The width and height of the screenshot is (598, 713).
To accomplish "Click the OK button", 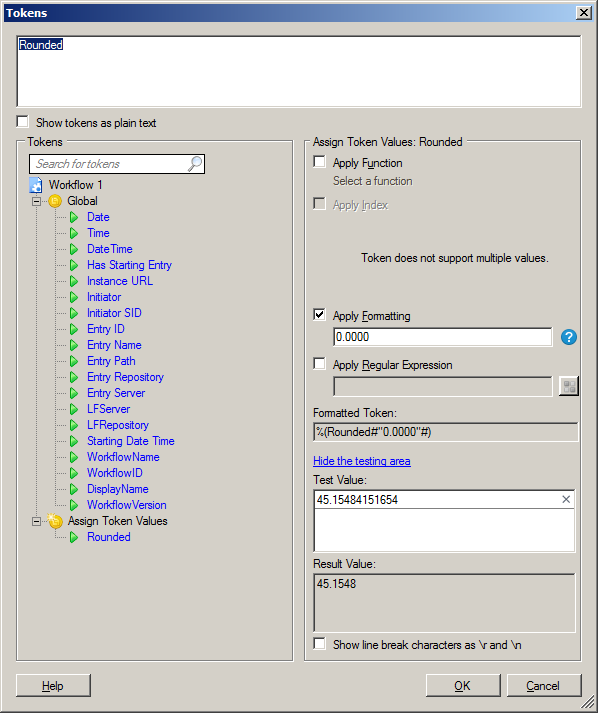I will pyautogui.click(x=463, y=685).
